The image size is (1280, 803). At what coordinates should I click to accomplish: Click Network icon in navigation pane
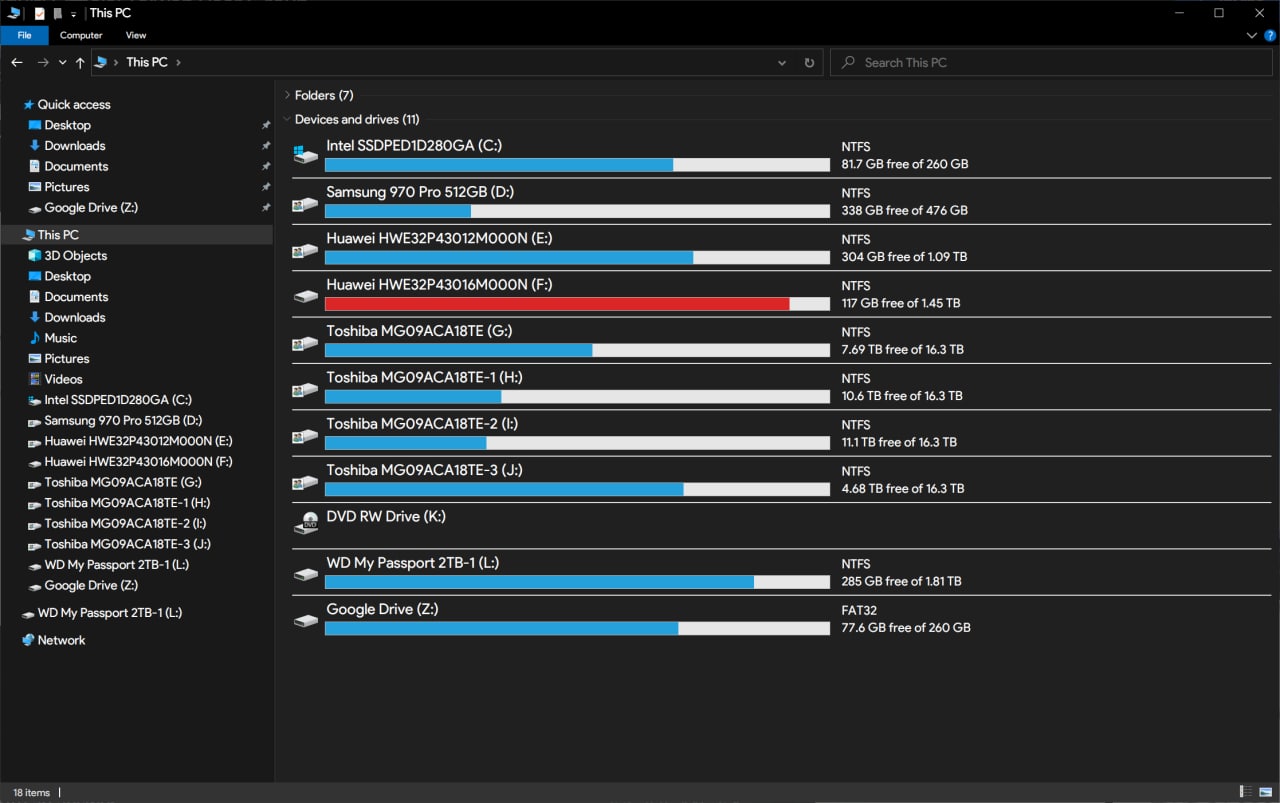[28, 640]
